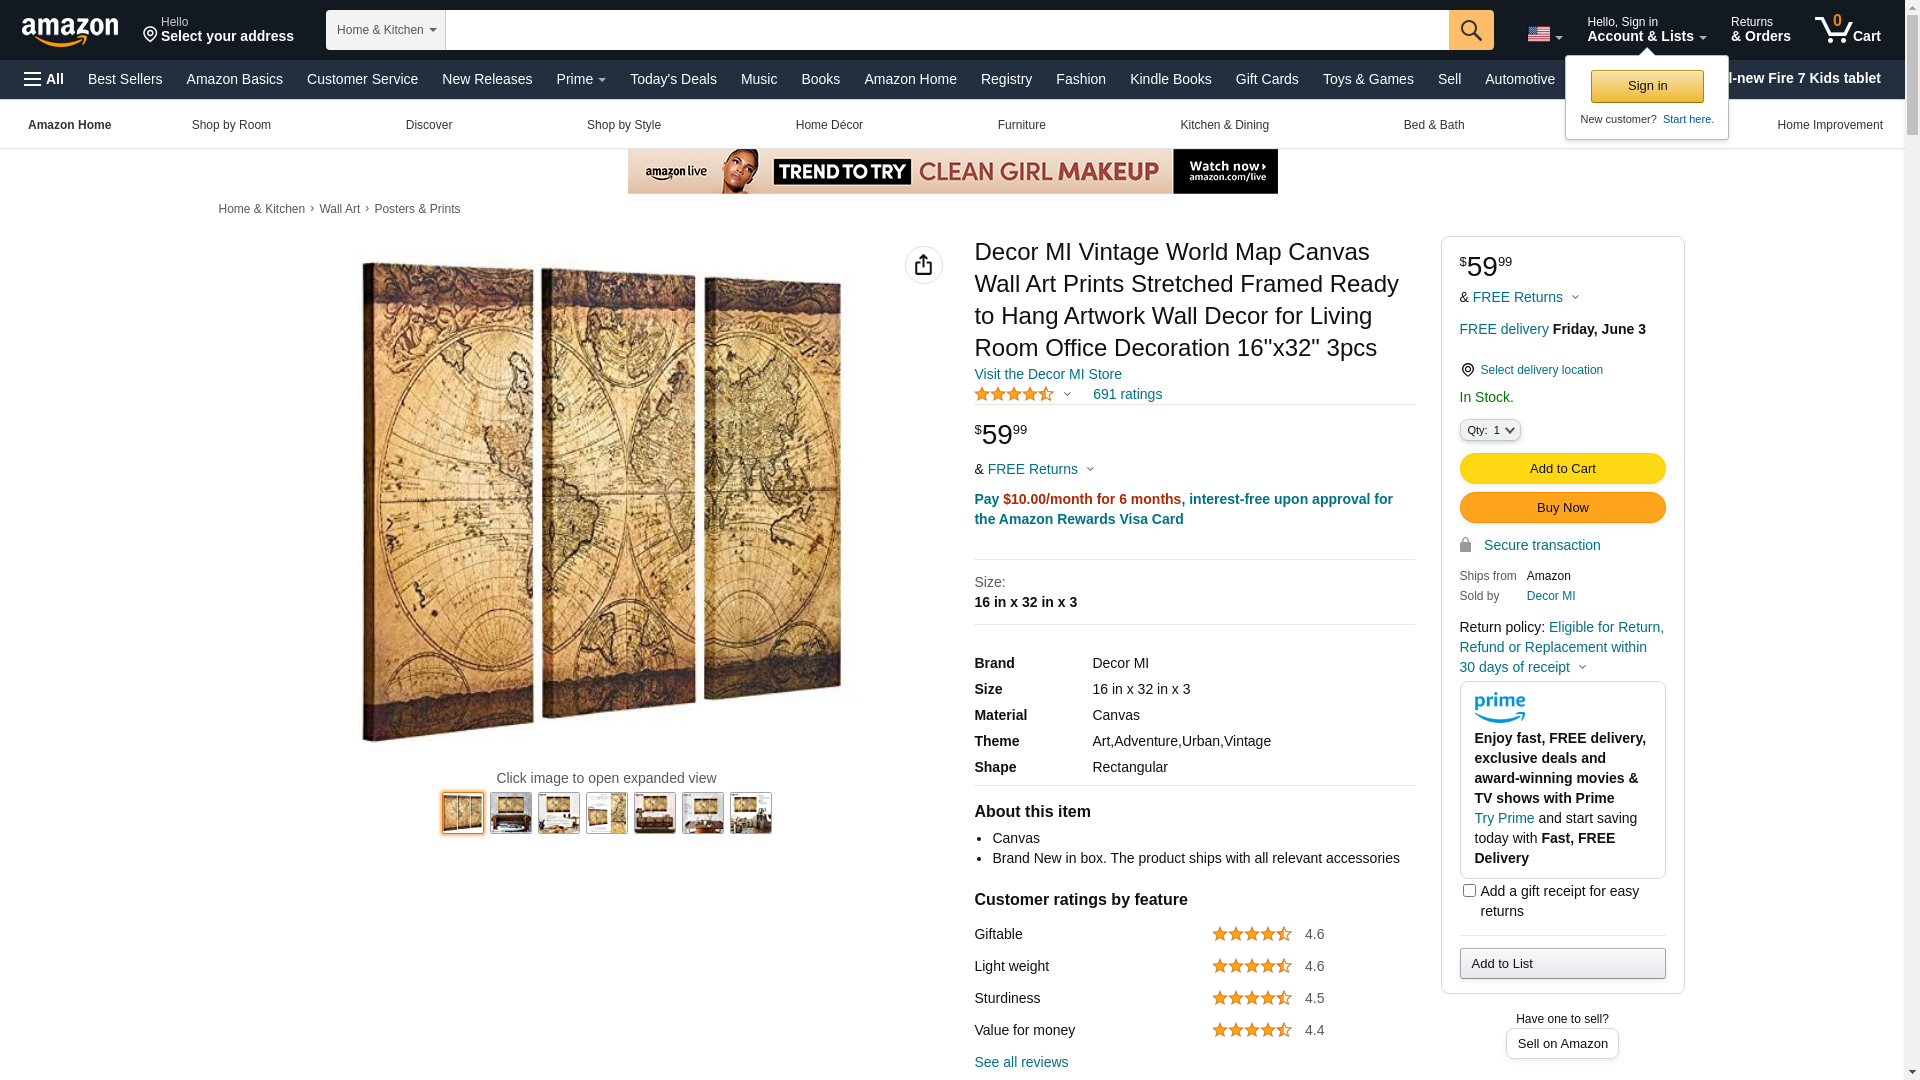Click the share icon beside product image
Viewport: 1920px width, 1080px height.
tap(923, 265)
